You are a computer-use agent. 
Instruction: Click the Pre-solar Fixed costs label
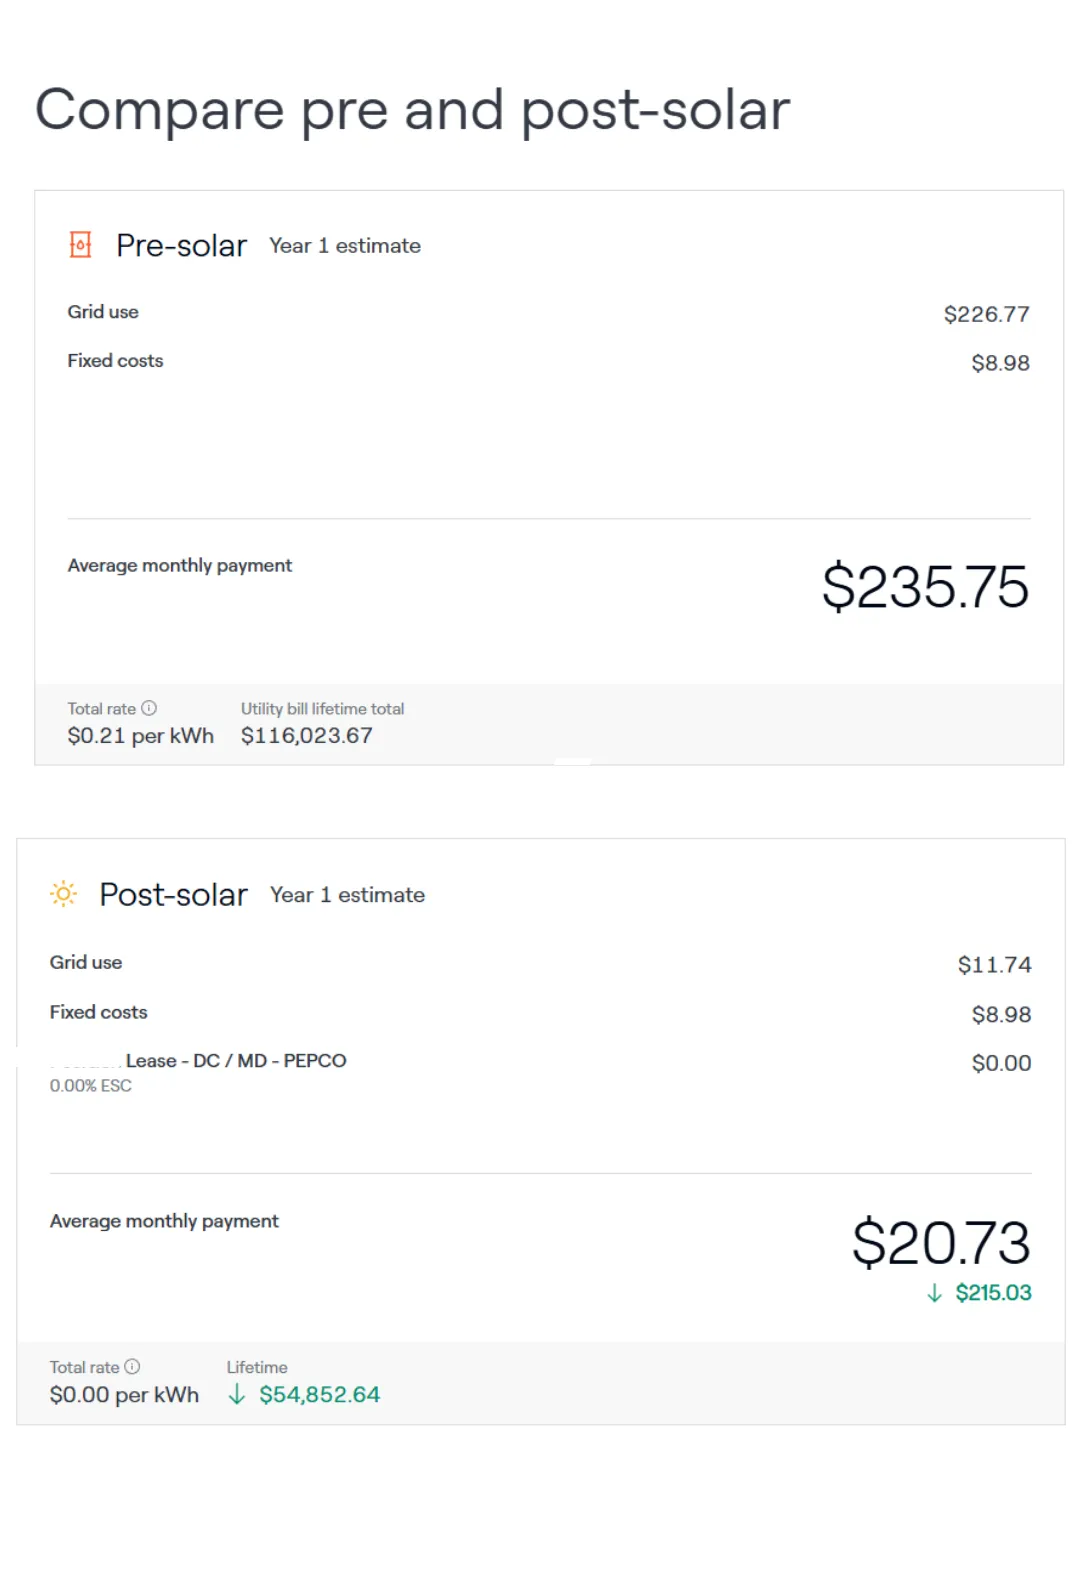pyautogui.click(x=115, y=360)
